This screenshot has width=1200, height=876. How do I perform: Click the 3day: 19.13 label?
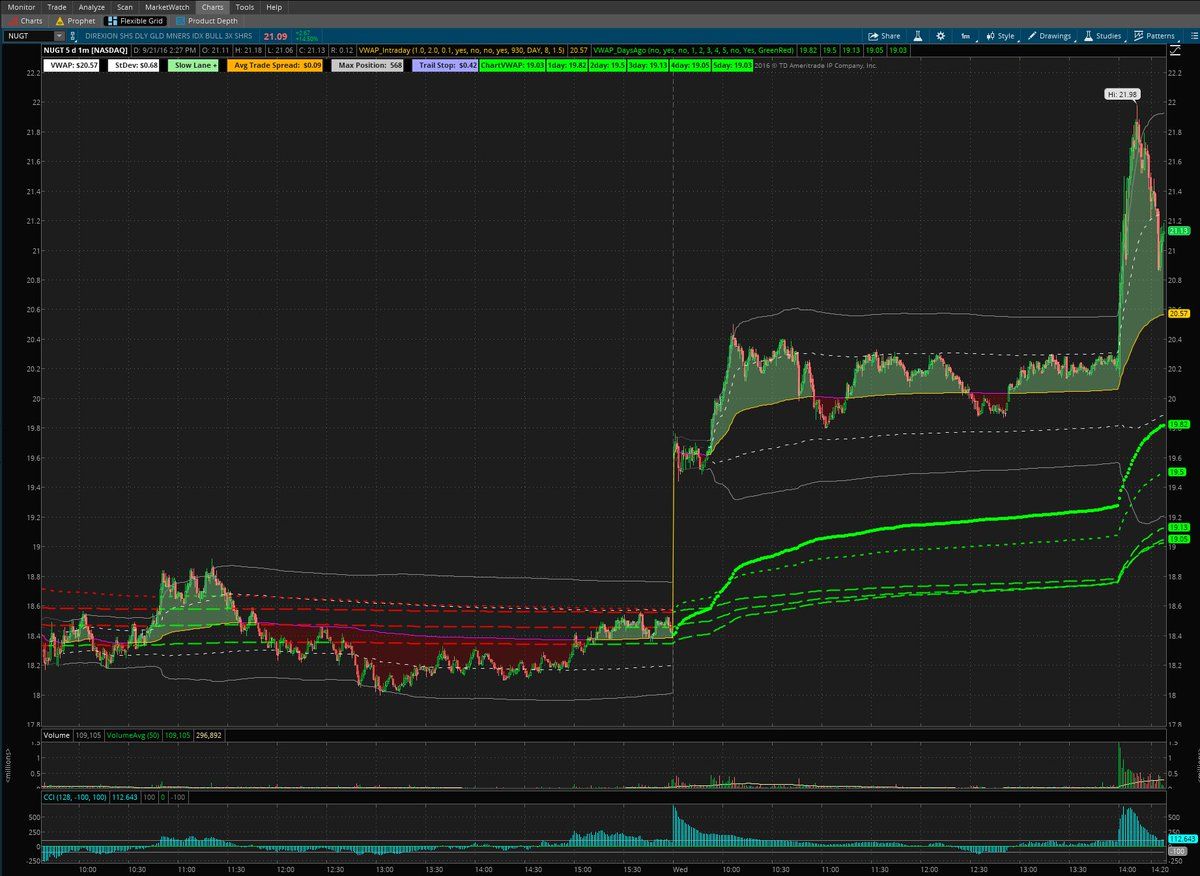click(649, 65)
